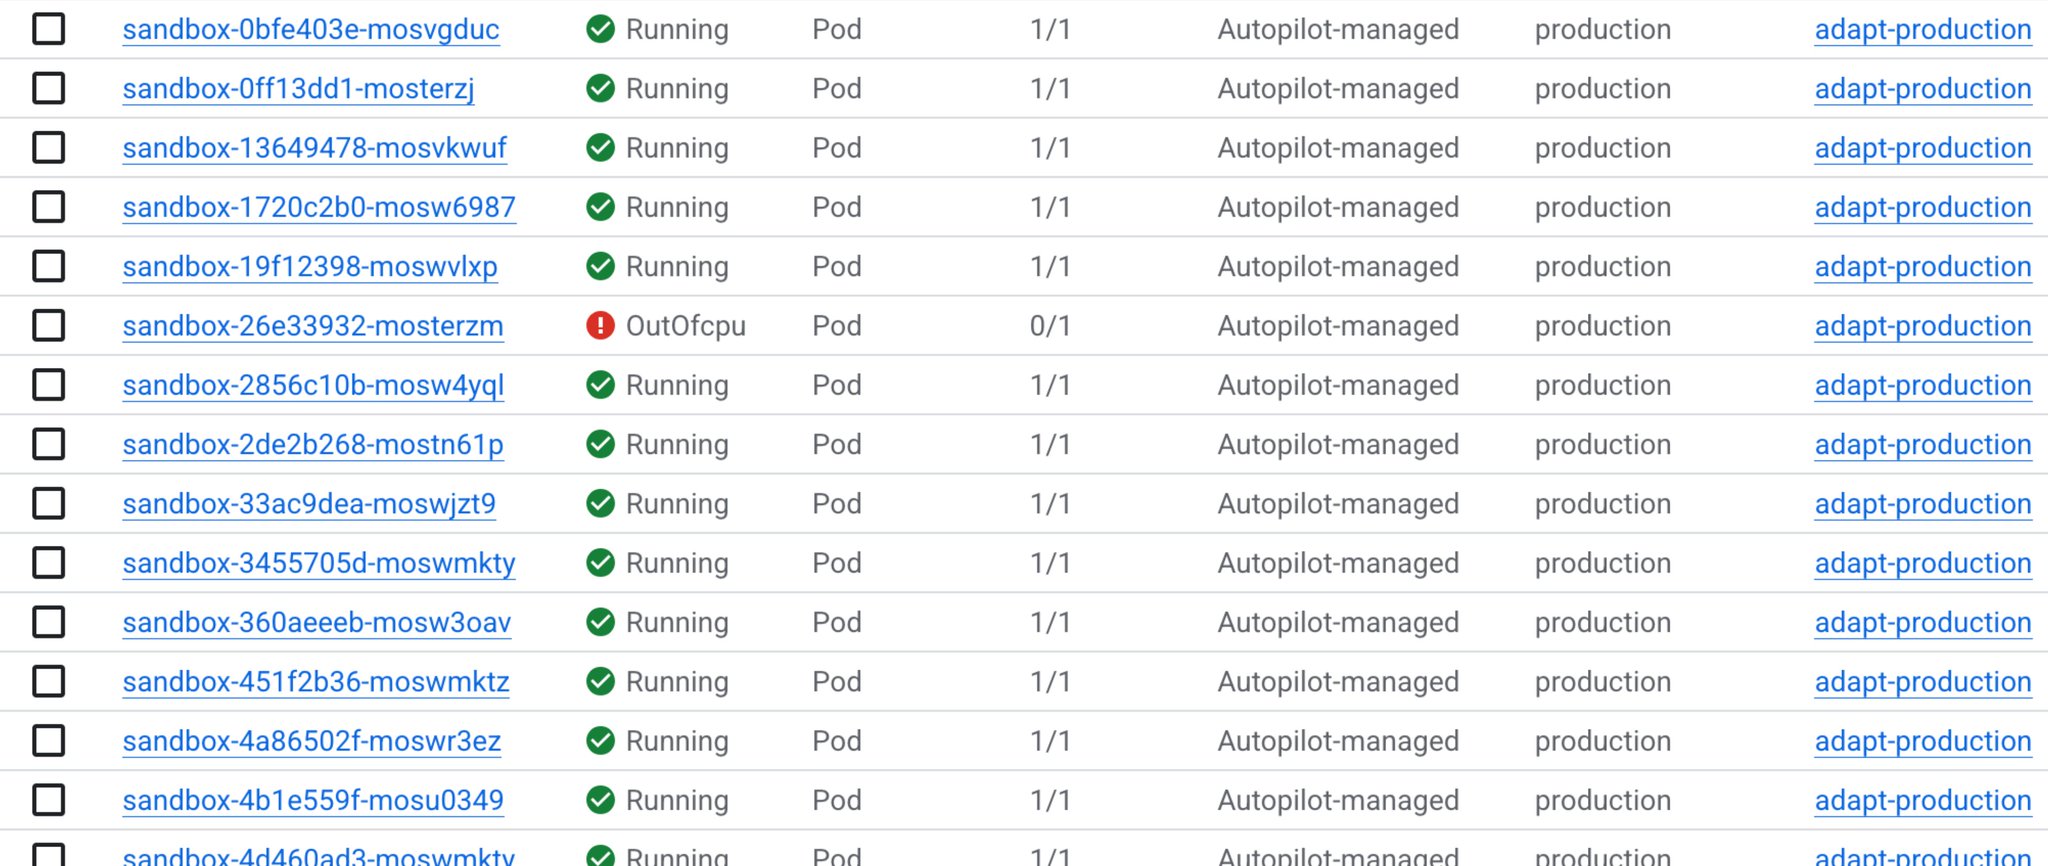The height and width of the screenshot is (866, 2048).
Task: Select the checkbox for sandbox-2de2b268-mostn61p
Action: [x=48, y=444]
